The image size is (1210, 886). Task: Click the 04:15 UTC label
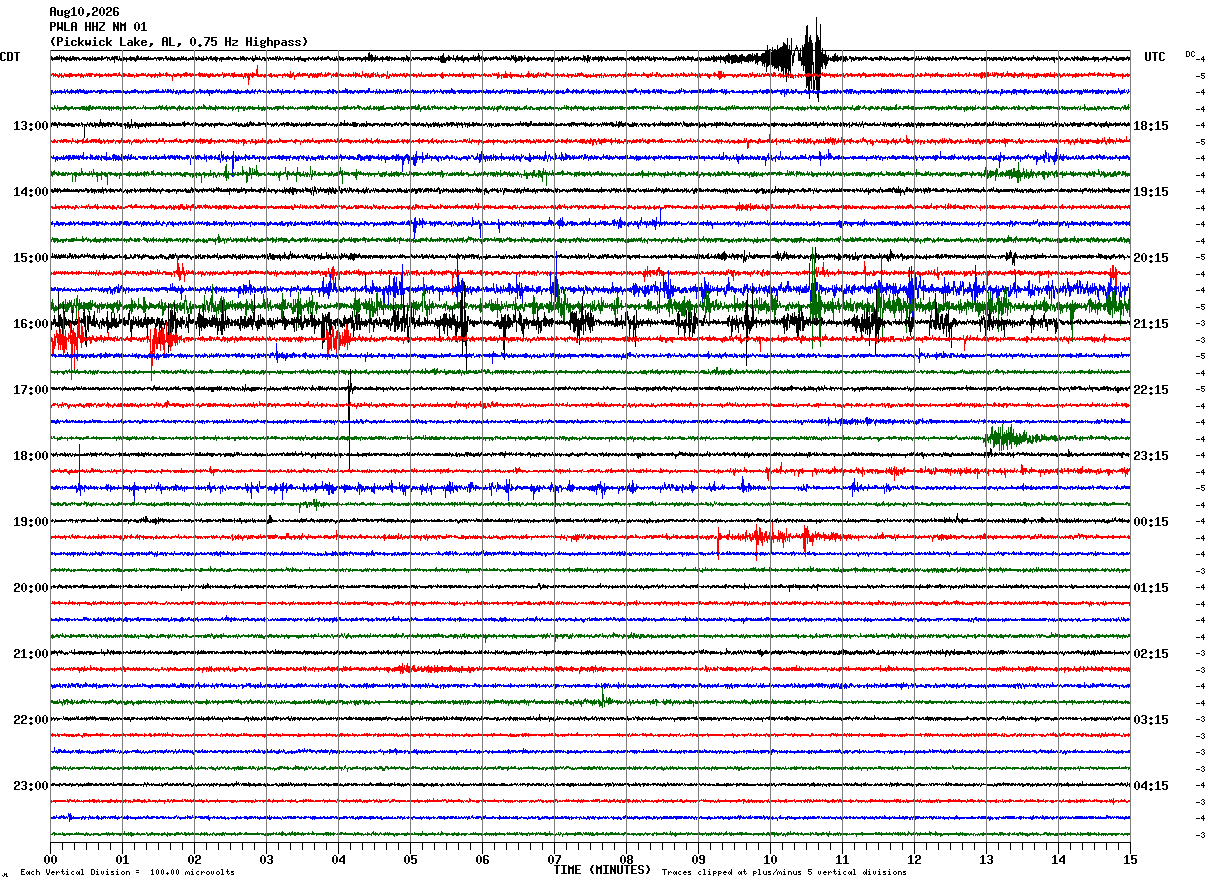pyautogui.click(x=1151, y=786)
